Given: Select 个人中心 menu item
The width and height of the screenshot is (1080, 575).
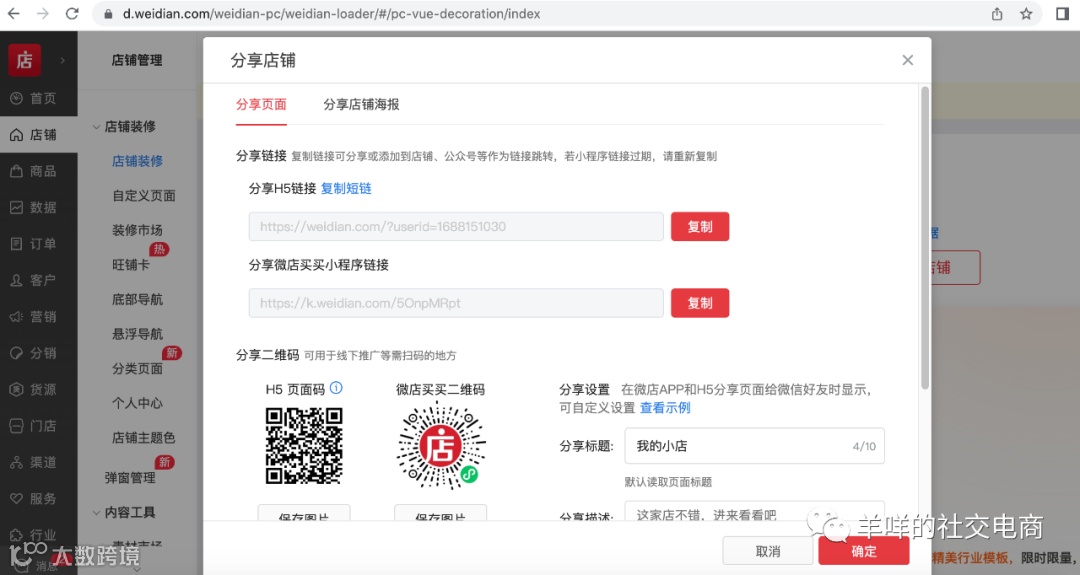Looking at the screenshot, I should pos(138,403).
